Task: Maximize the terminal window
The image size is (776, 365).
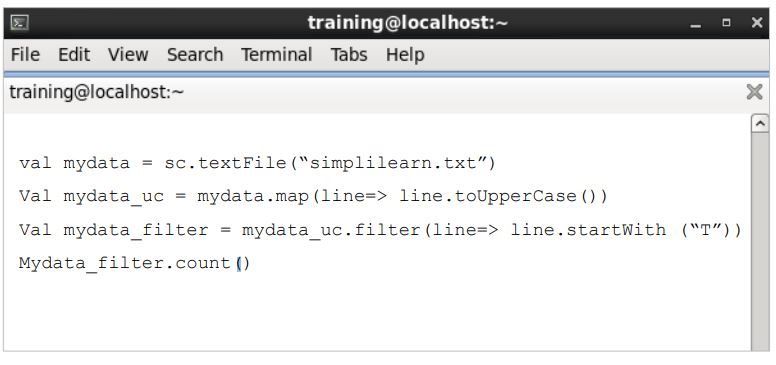Action: [x=726, y=23]
